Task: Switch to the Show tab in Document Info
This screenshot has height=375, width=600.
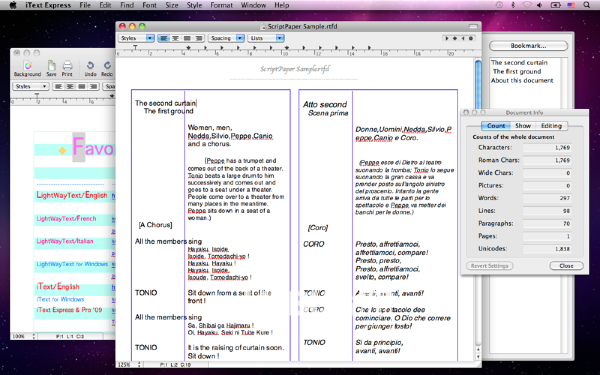Action: point(523,126)
